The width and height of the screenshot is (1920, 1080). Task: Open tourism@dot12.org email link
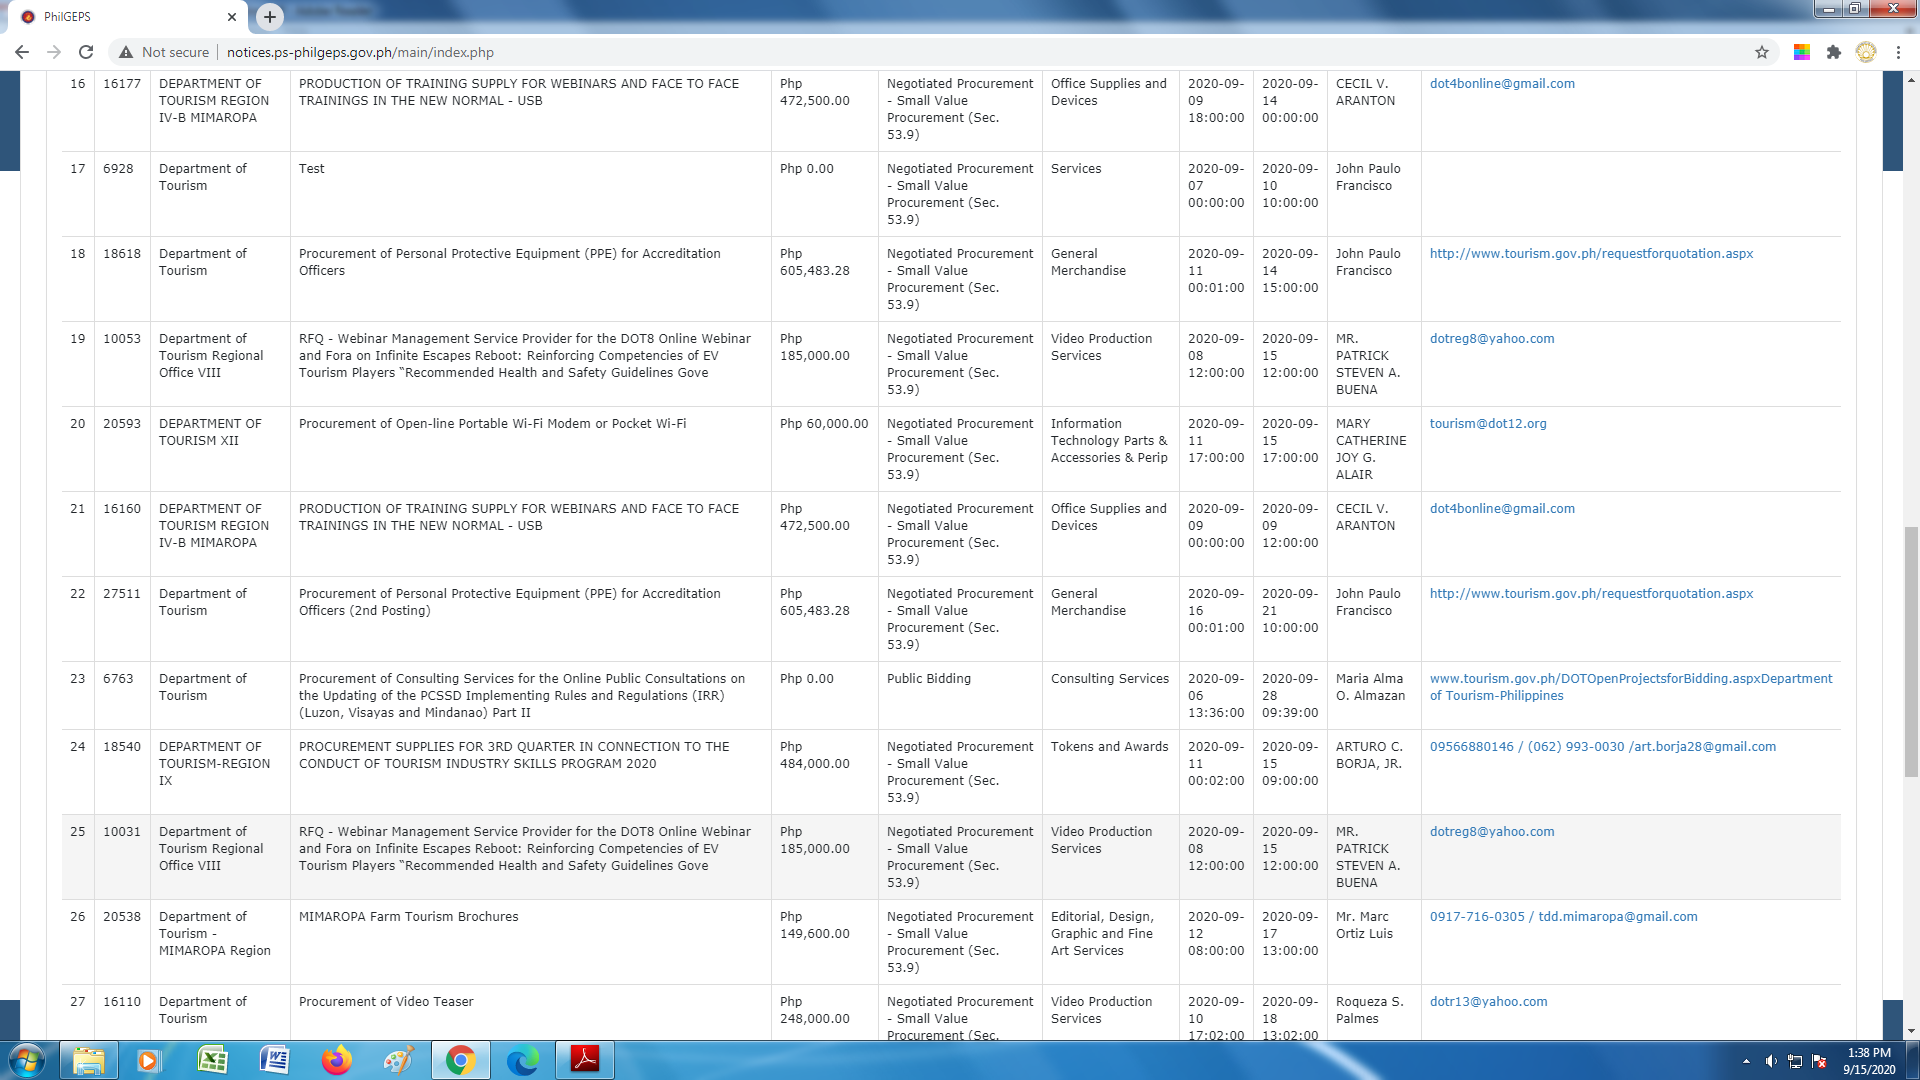[1488, 424]
